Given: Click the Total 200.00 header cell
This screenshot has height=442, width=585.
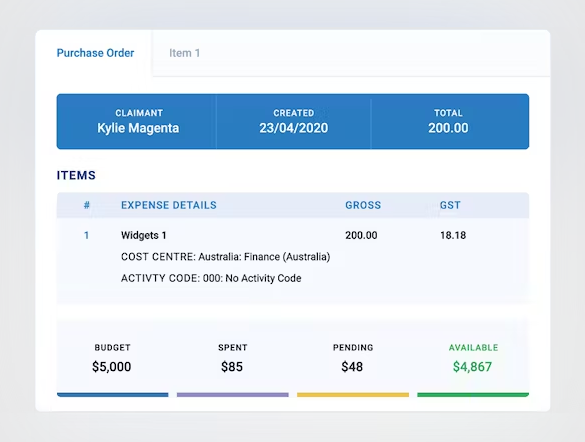Looking at the screenshot, I should click(448, 122).
